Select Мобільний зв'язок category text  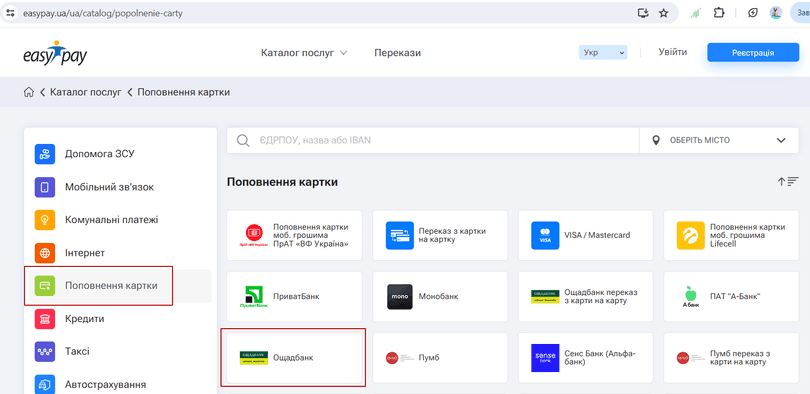tap(110, 187)
